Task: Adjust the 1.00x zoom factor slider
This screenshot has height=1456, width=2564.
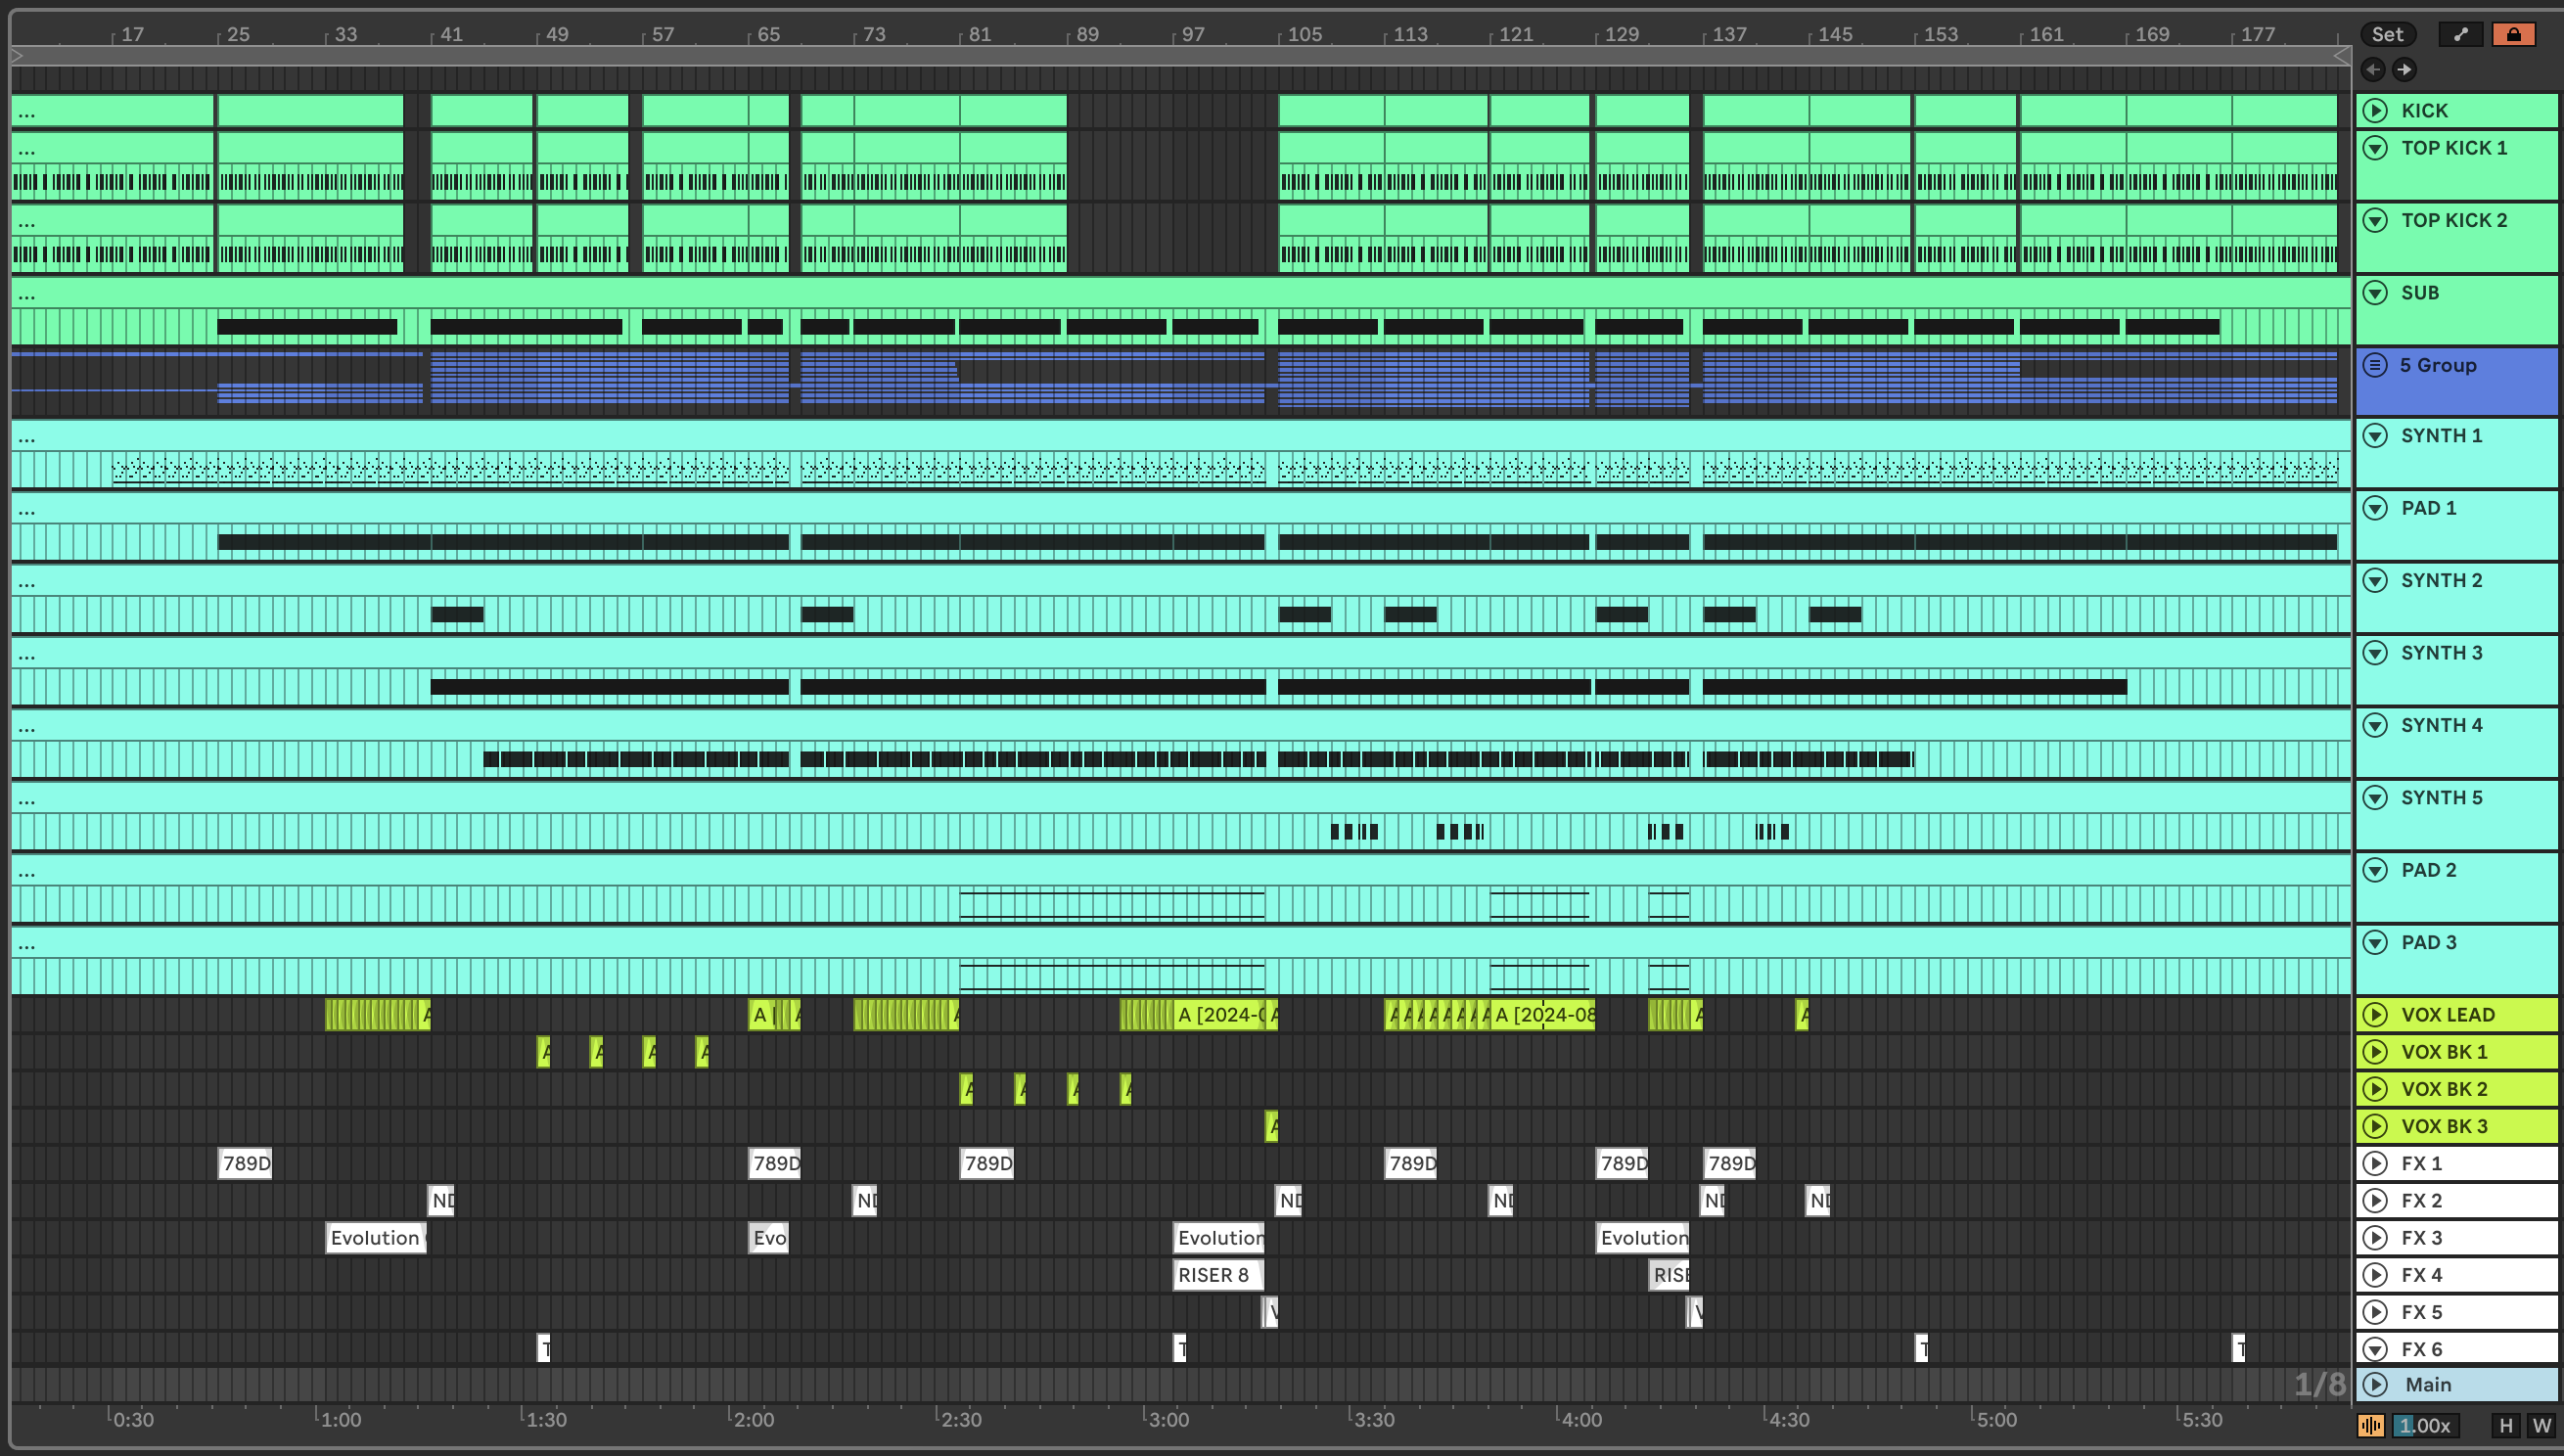Action: [2425, 1425]
